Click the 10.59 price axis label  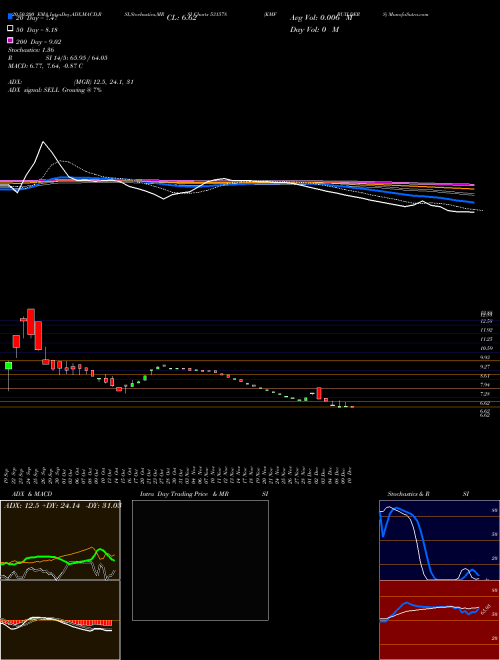pyautogui.click(x=487, y=348)
